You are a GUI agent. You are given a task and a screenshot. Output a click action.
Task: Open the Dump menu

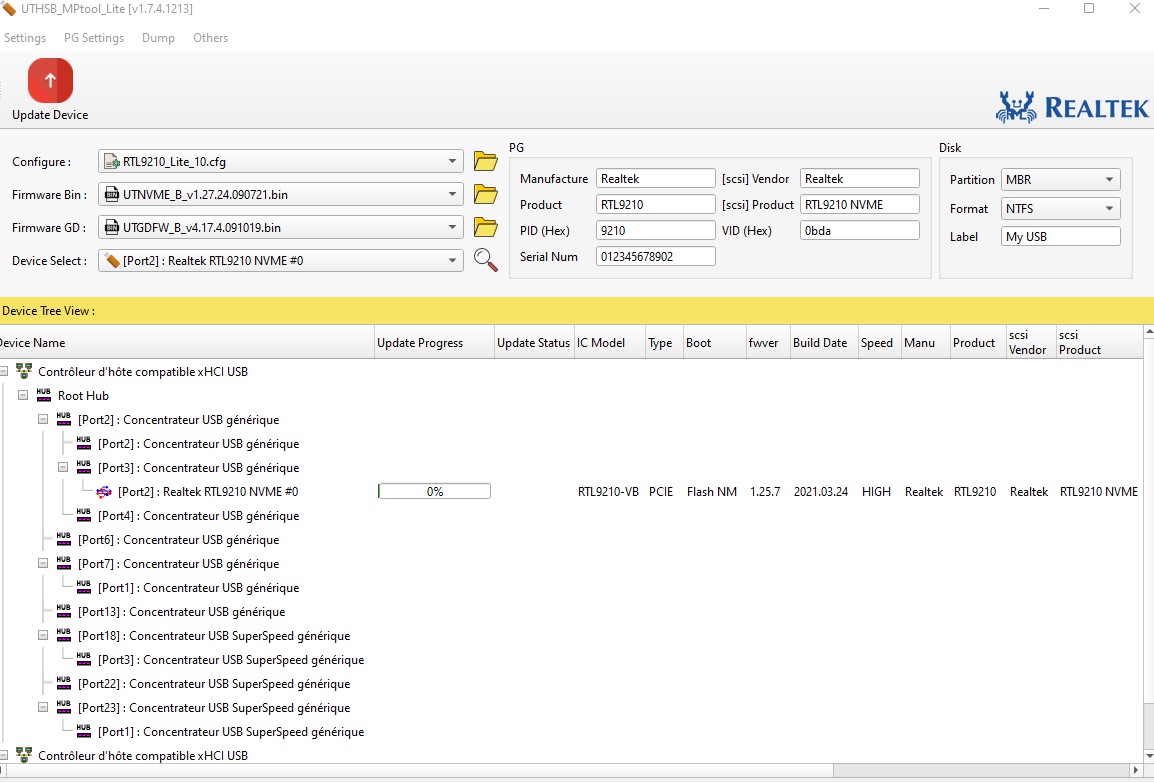158,38
